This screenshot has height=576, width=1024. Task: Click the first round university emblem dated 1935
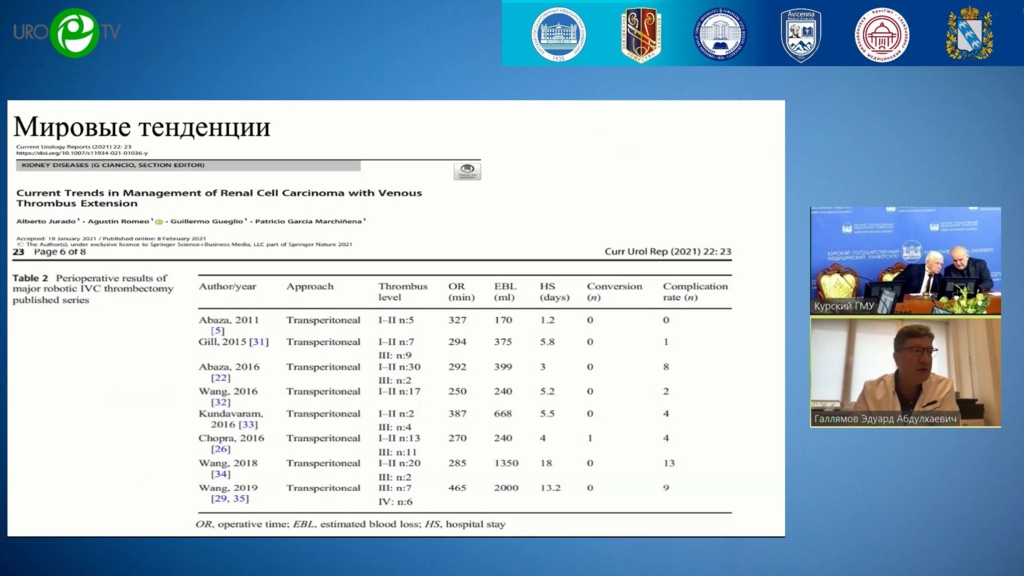558,34
